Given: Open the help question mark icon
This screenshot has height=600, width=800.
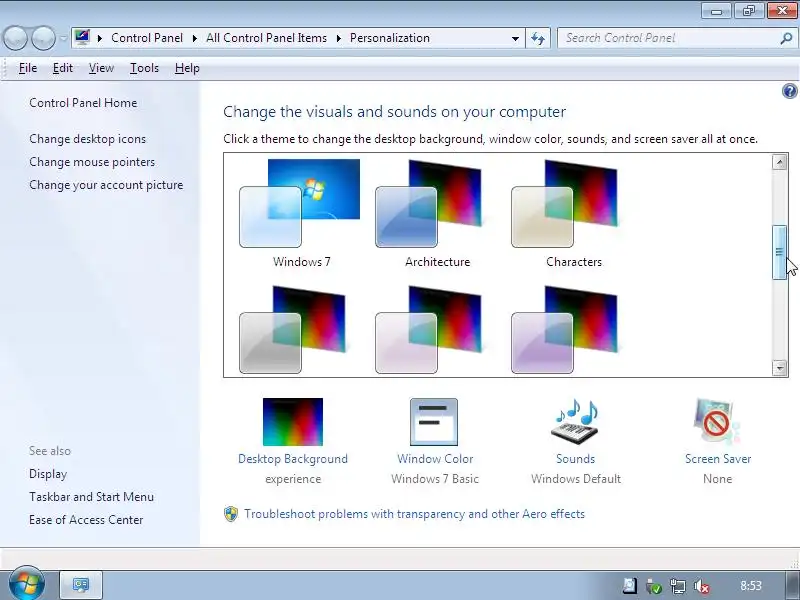Looking at the screenshot, I should [x=789, y=91].
